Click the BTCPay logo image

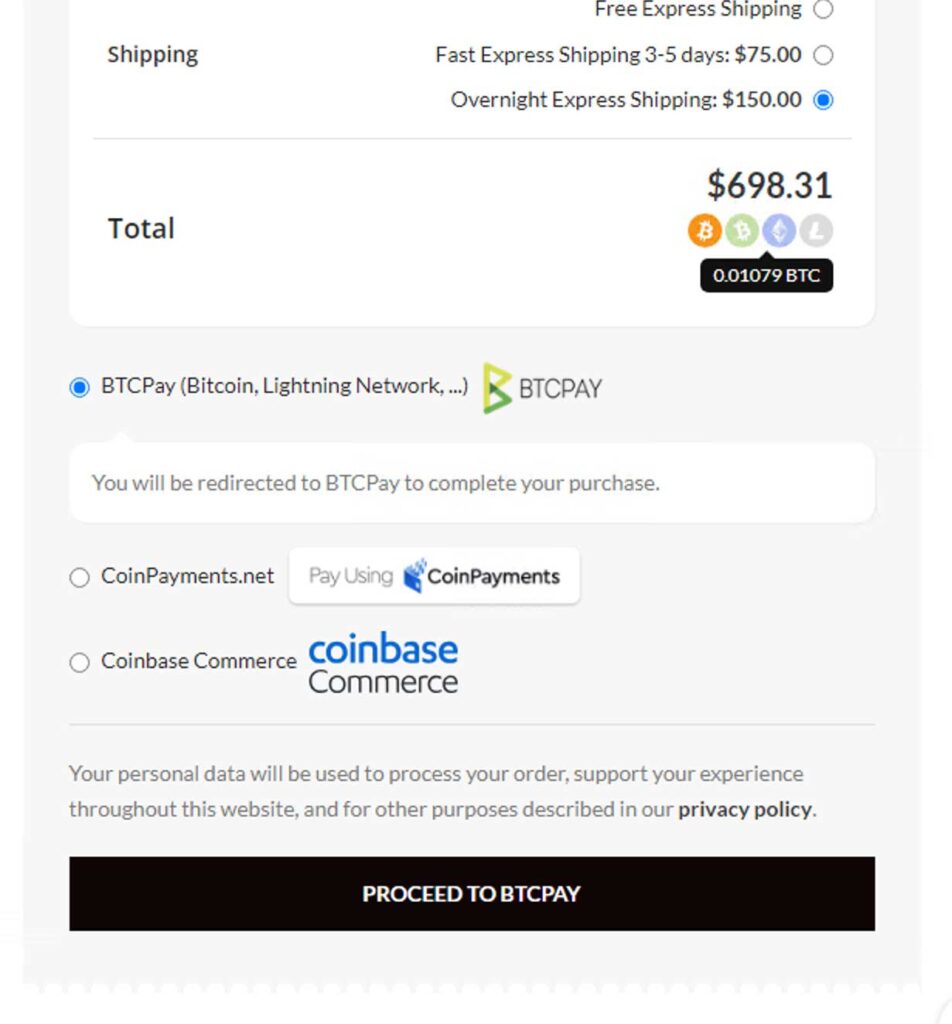543,388
